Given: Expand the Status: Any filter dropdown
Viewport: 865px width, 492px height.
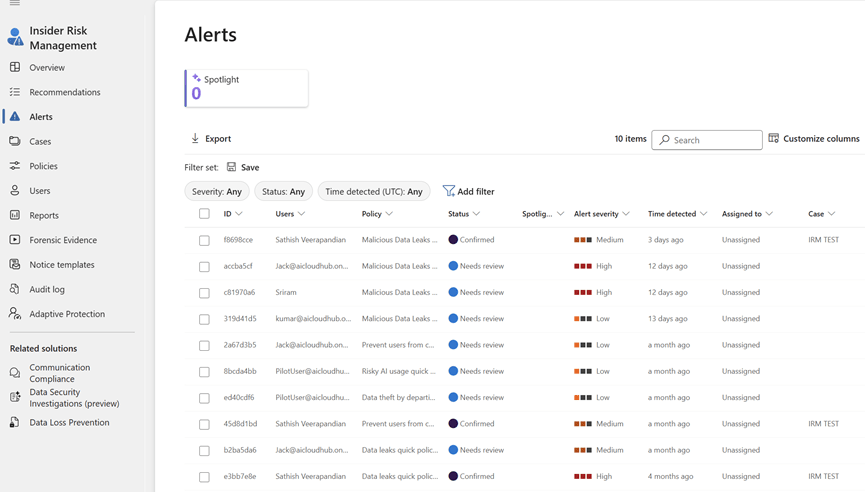Looking at the screenshot, I should tap(283, 191).
